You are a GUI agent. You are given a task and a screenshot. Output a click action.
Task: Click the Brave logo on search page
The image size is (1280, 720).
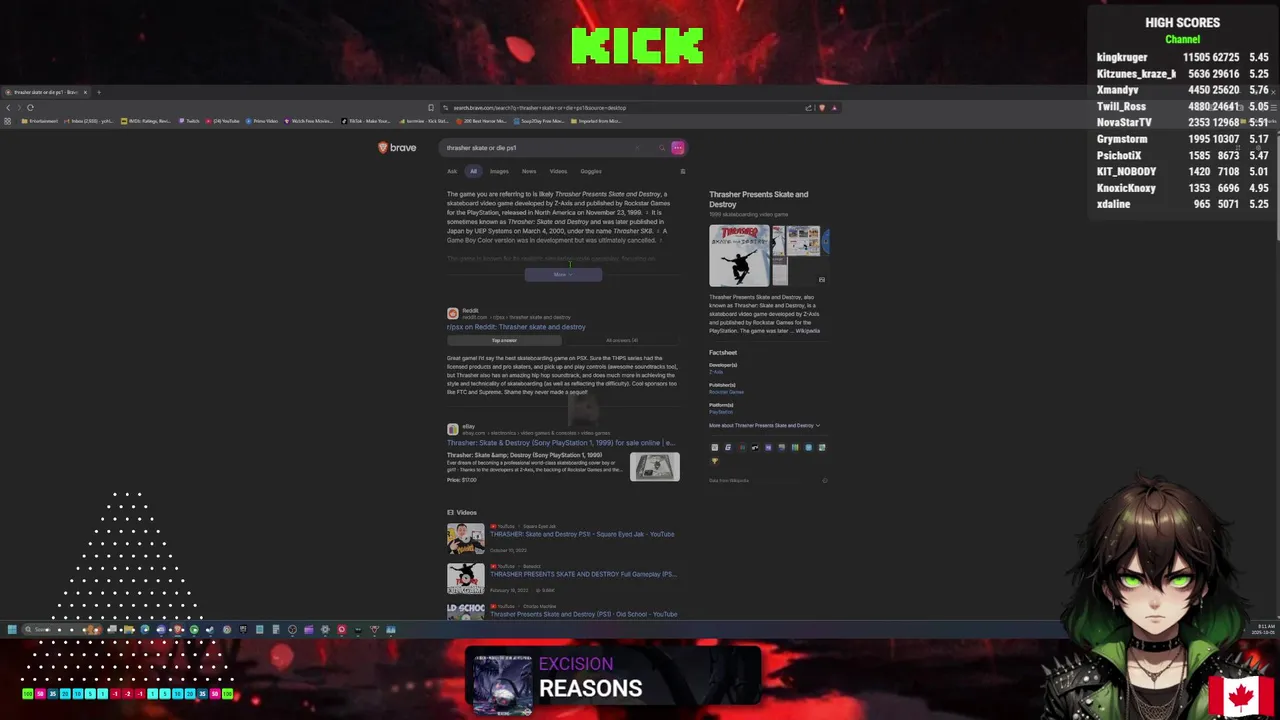coord(397,147)
